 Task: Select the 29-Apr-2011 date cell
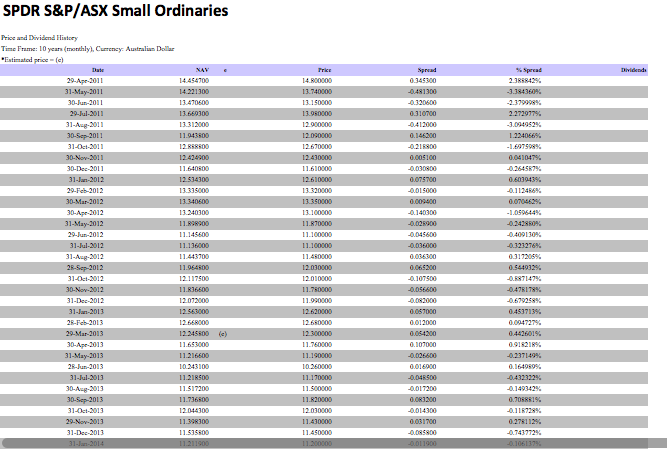[85, 81]
